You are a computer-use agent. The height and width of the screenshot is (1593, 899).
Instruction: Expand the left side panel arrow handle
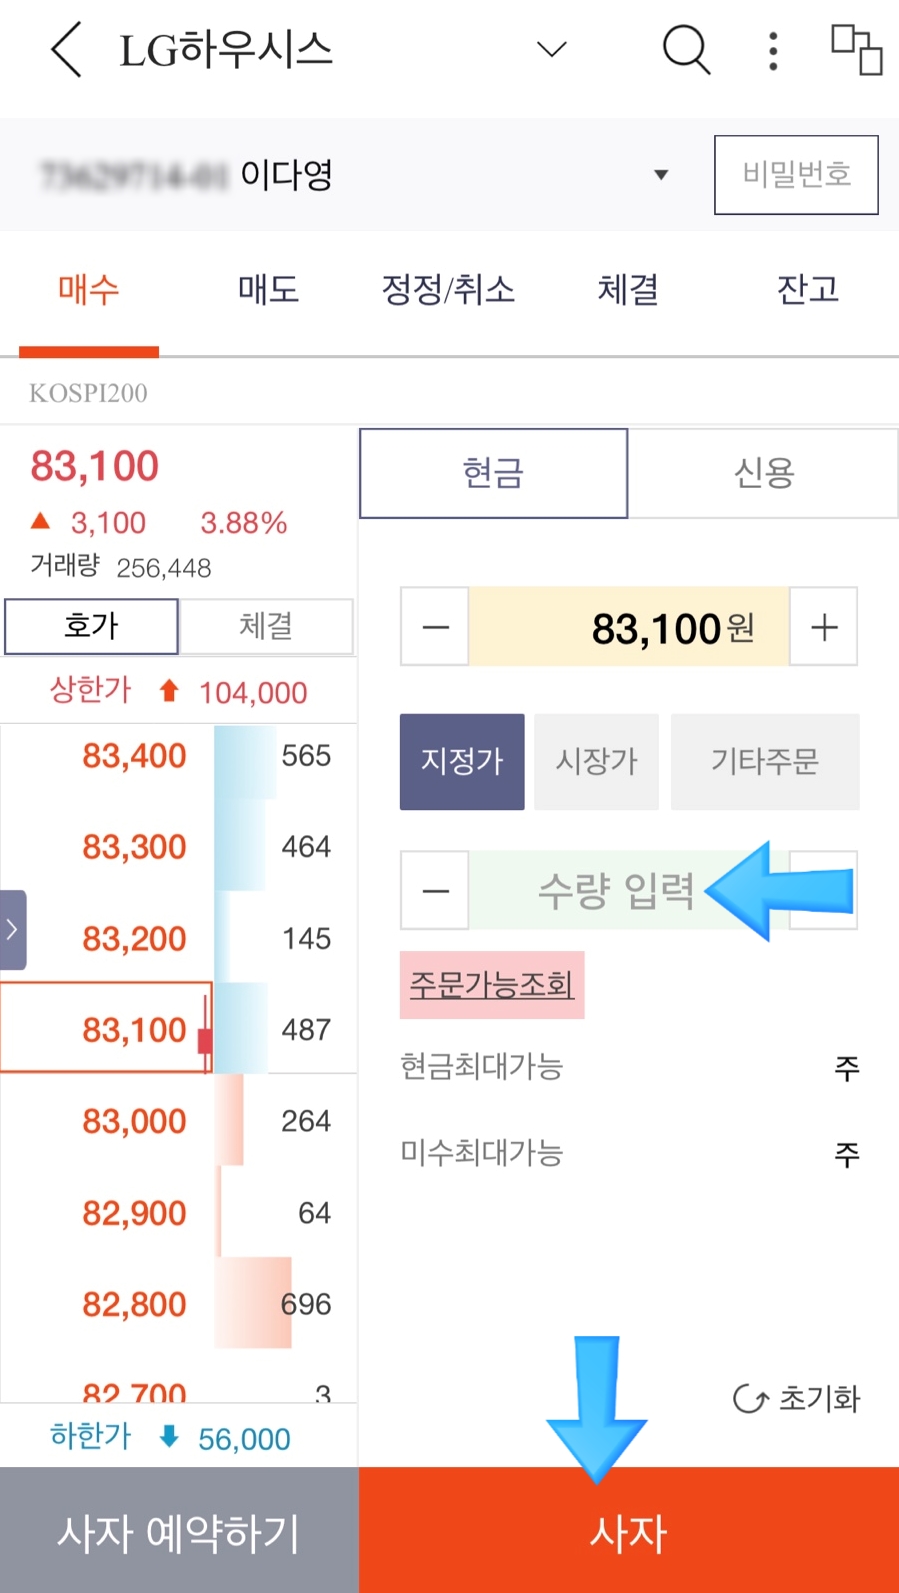(13, 930)
